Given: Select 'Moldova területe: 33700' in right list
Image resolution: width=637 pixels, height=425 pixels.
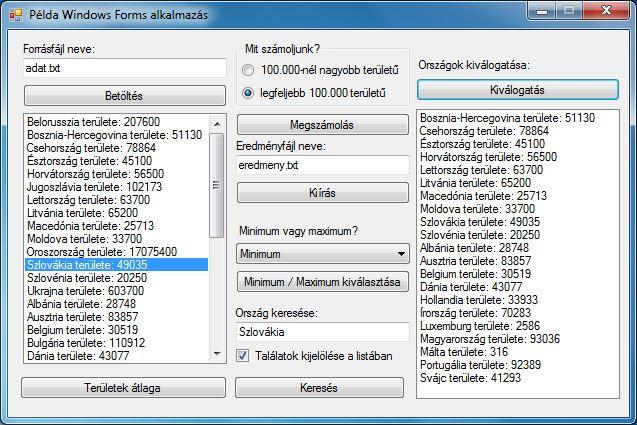Looking at the screenshot, I should [x=518, y=209].
